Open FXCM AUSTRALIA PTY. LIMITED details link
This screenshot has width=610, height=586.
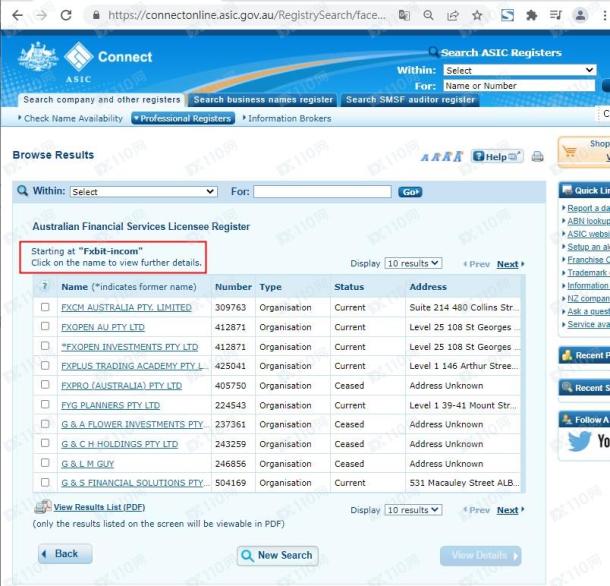[x=126, y=307]
